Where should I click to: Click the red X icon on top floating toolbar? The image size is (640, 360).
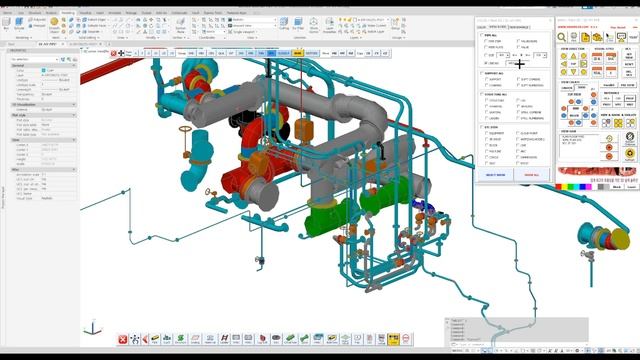click(114, 53)
